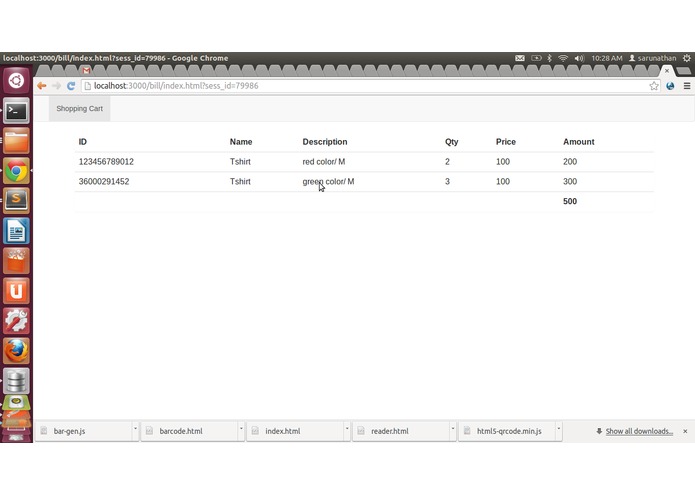The height and width of the screenshot is (494, 695).
Task: Open bar-gen.js download dropdown arrow
Action: click(x=135, y=428)
